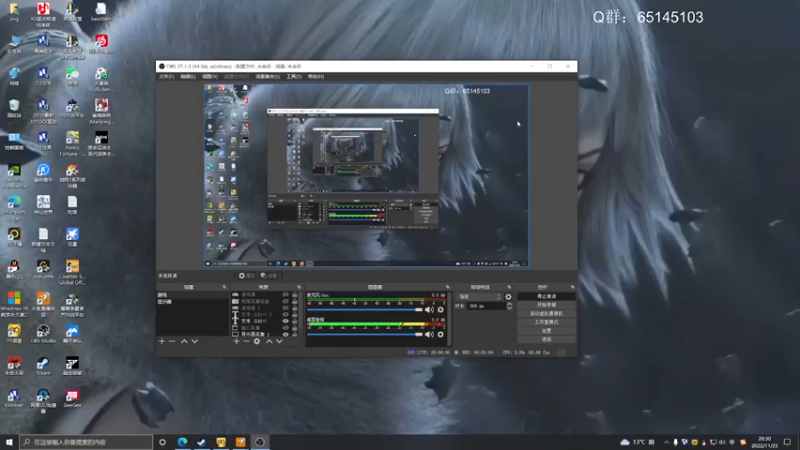The image size is (800, 450).
Task: Open the GeForce Experience desktop shortcut
Action: [x=14, y=176]
